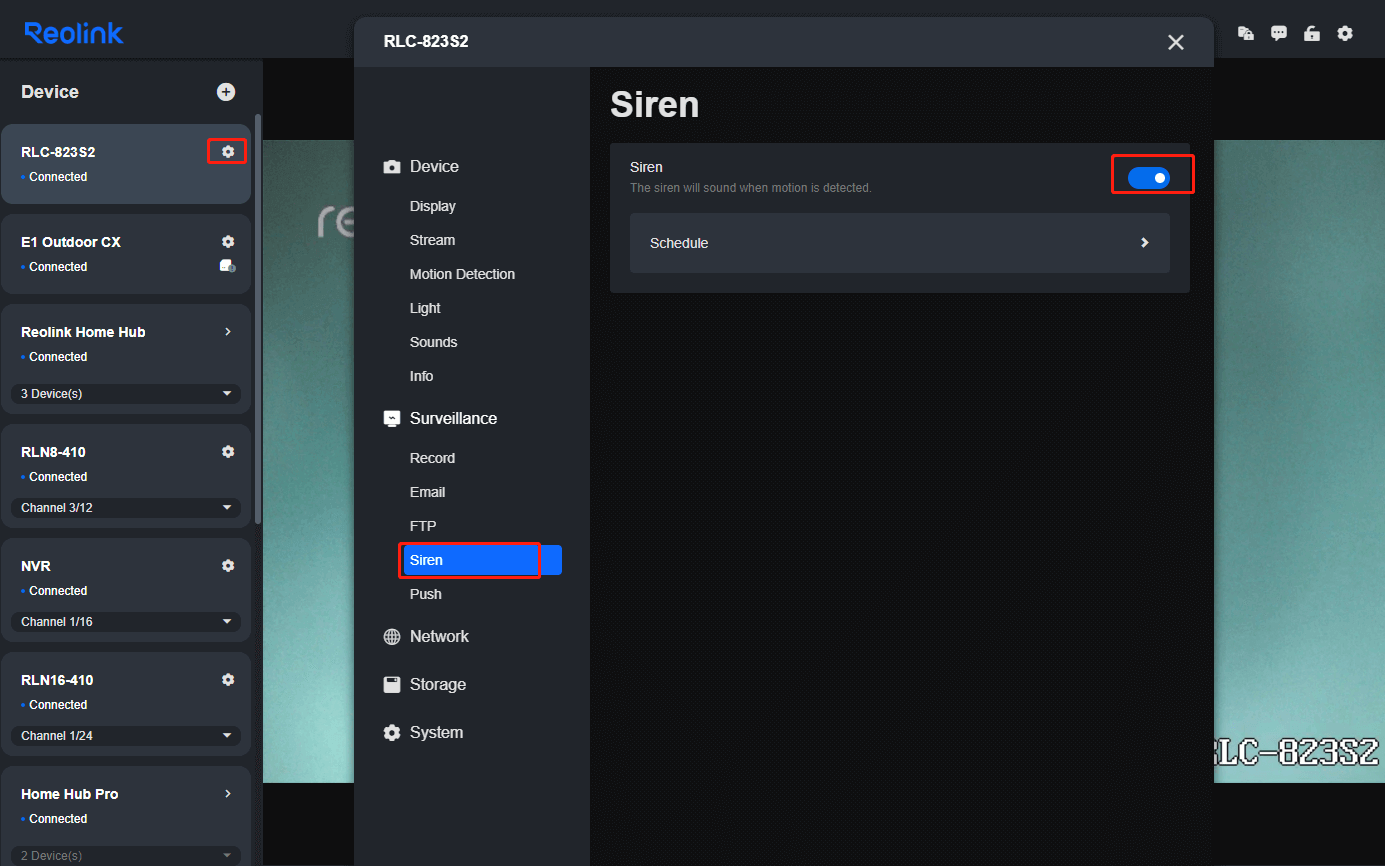1385x866 pixels.
Task: Expand the Storage section
Action: point(438,685)
